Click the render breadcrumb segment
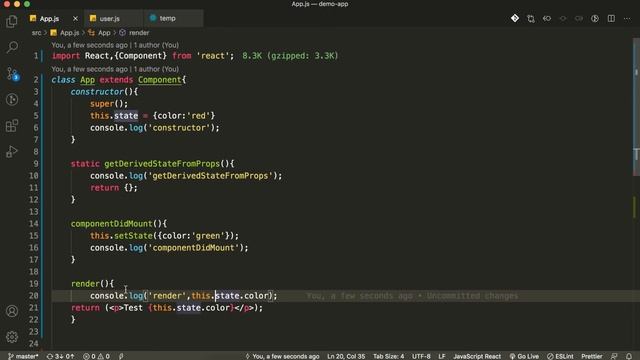Viewport: 640px width, 360px height. (x=139, y=33)
